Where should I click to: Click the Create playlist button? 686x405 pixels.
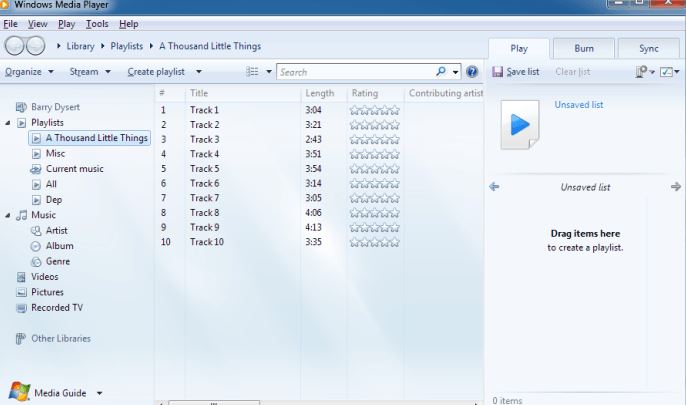click(156, 72)
